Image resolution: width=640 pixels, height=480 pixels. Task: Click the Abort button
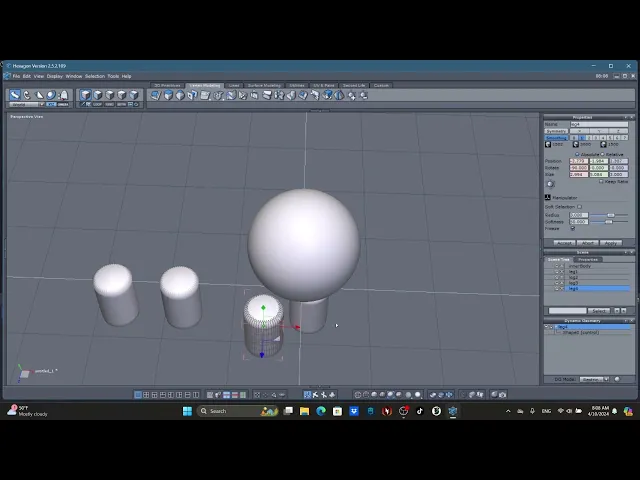click(588, 243)
